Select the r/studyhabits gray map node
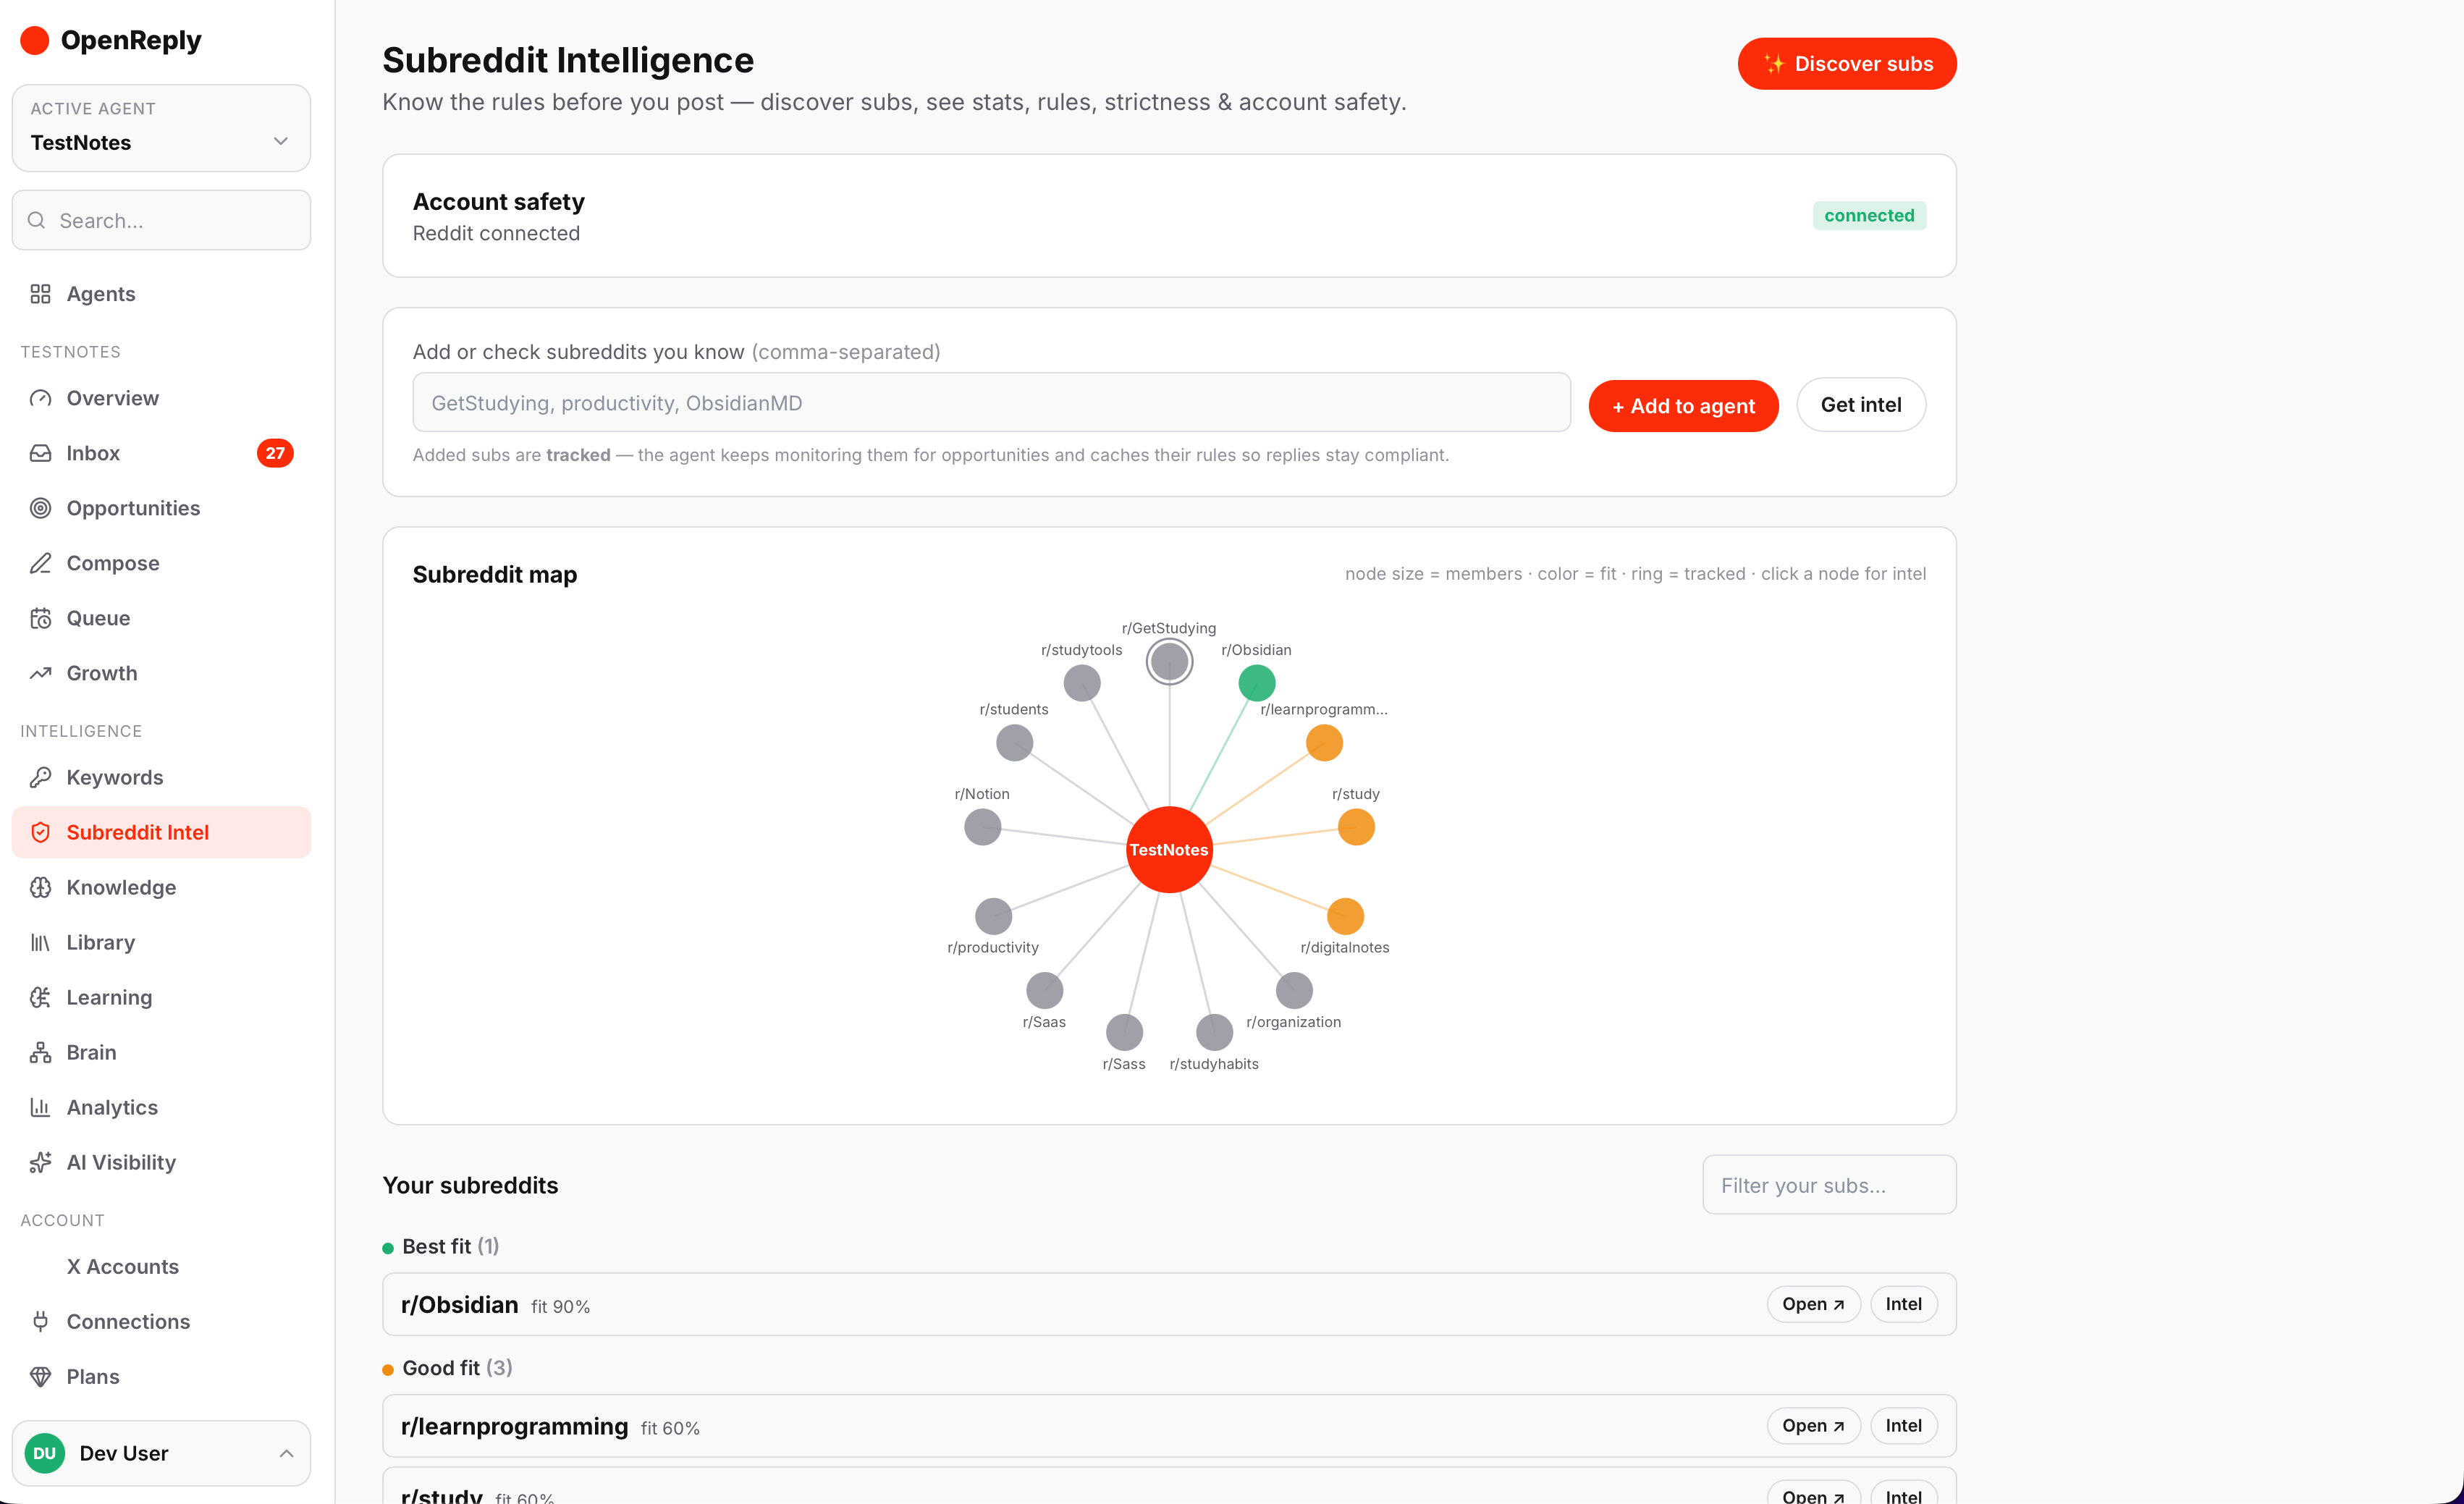The image size is (2464, 1504). pyautogui.click(x=1214, y=1033)
